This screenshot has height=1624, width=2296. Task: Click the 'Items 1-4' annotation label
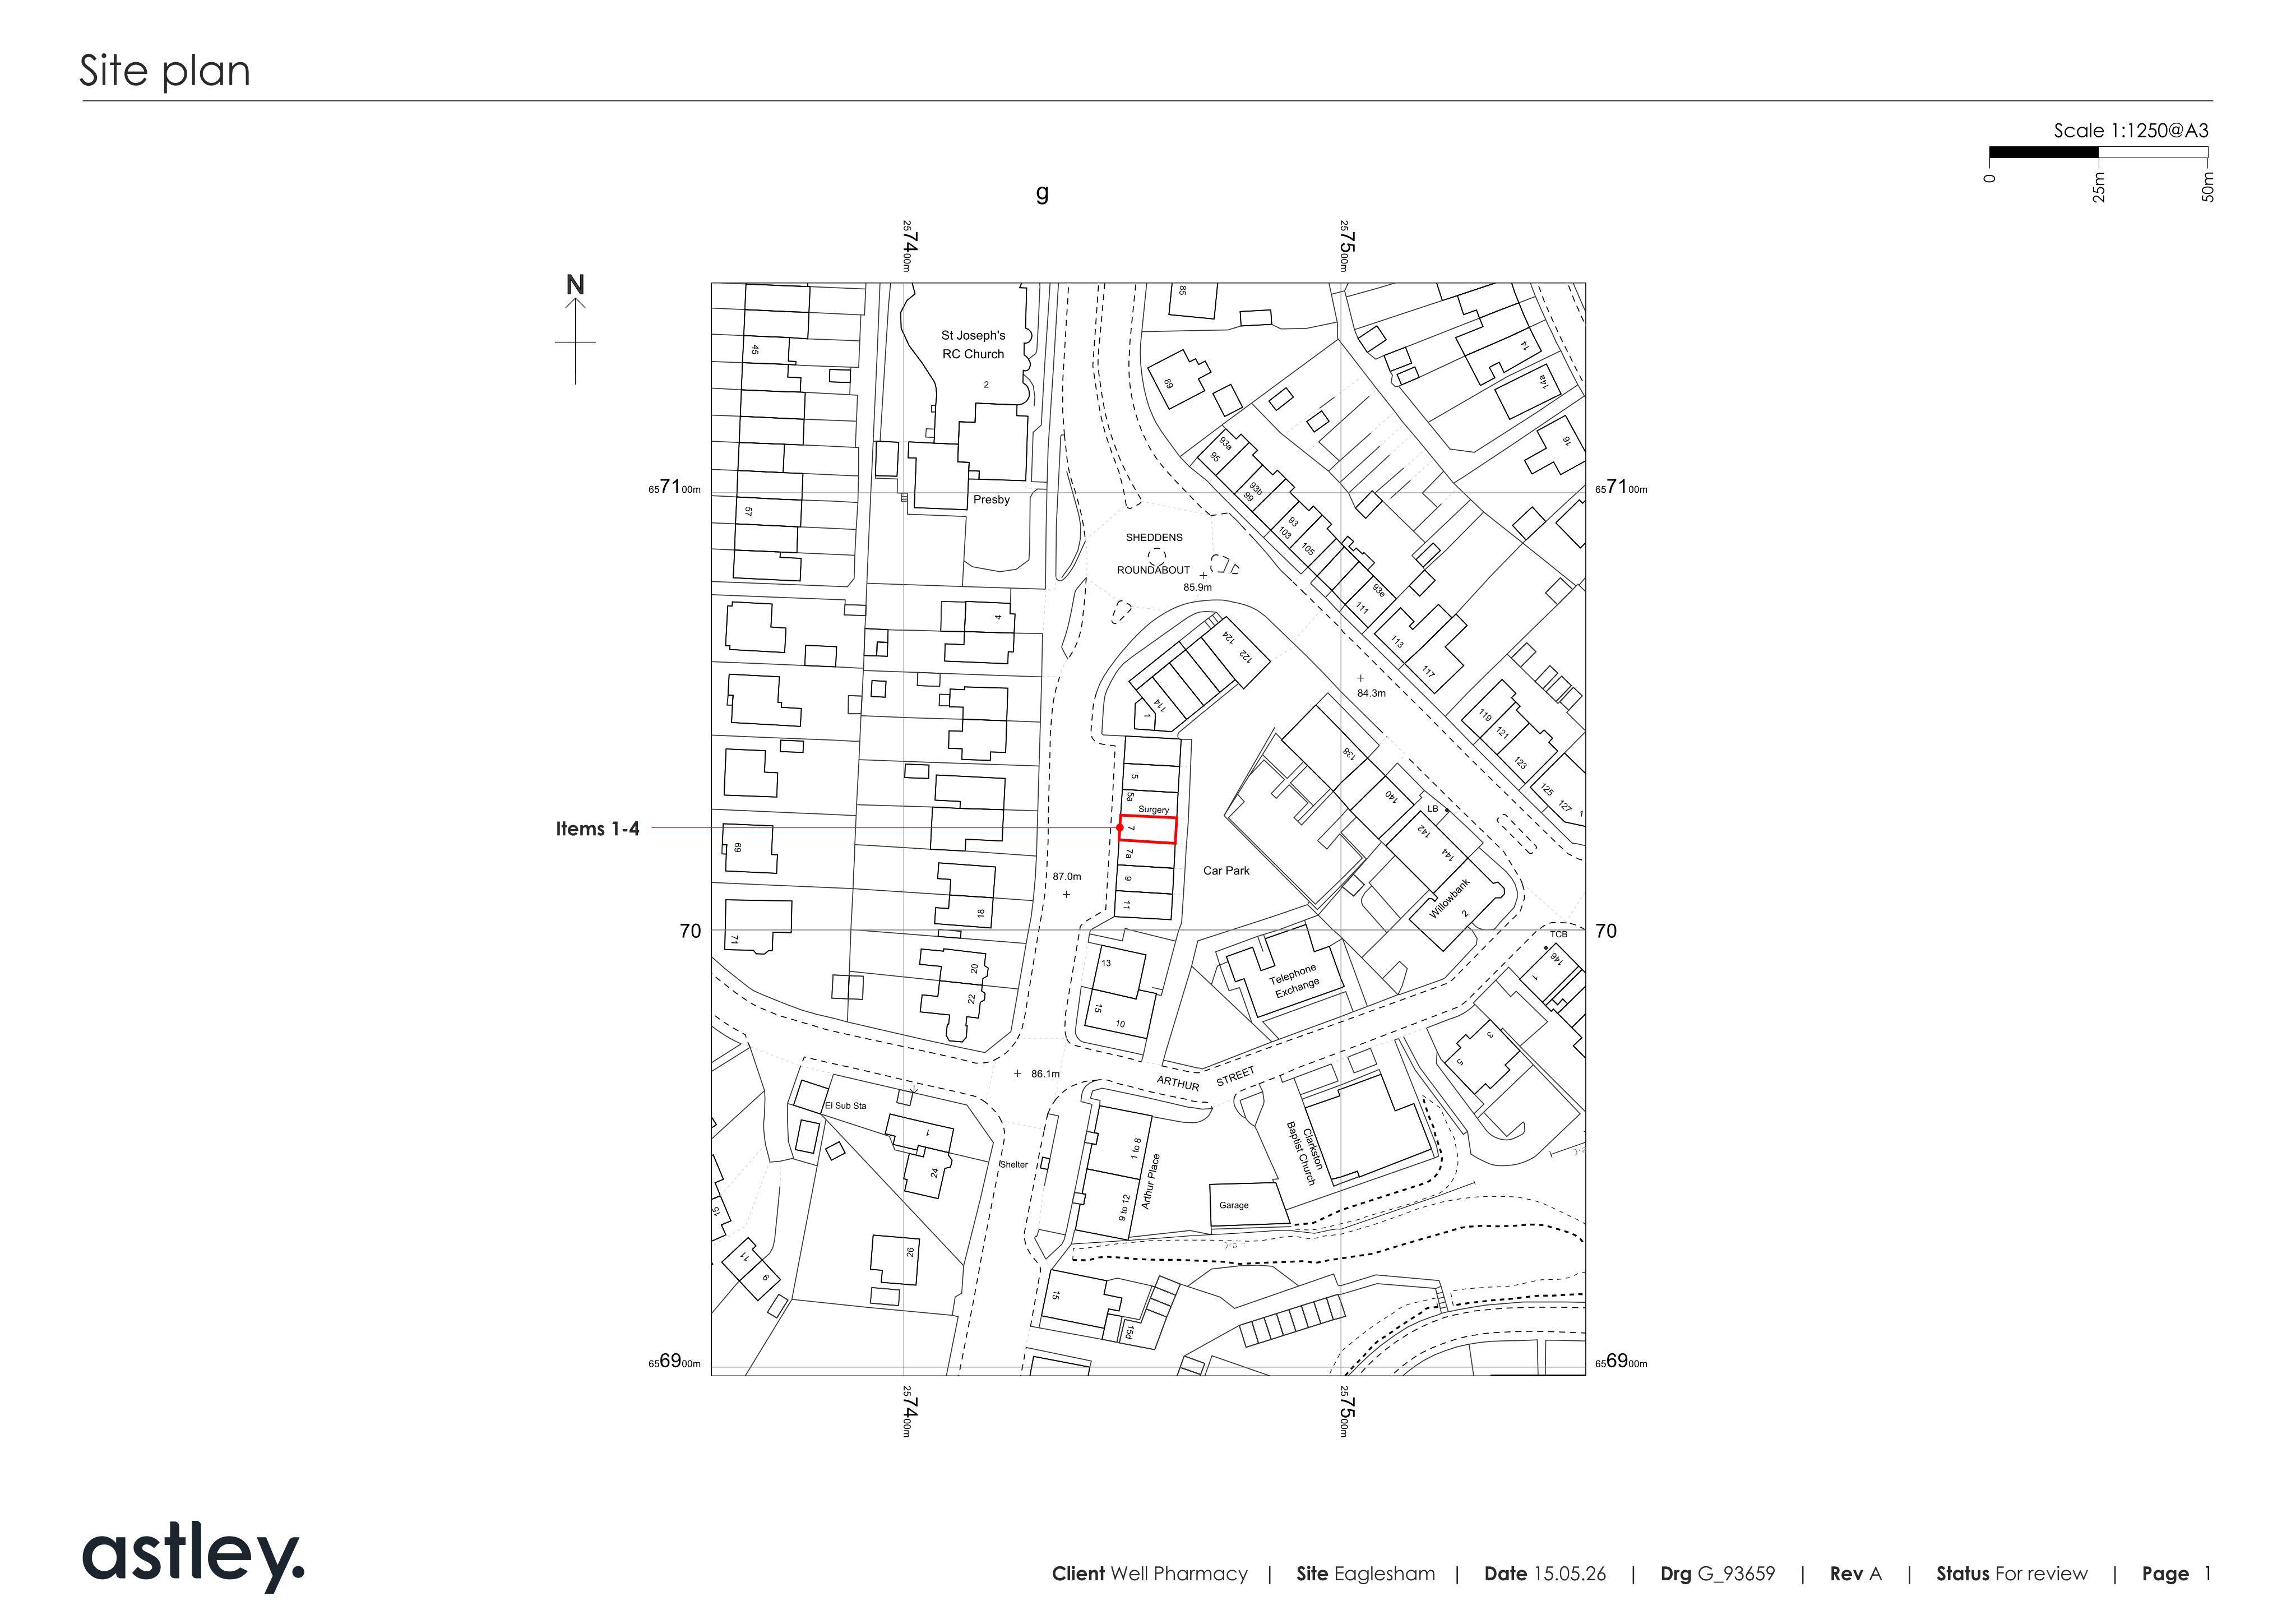[x=597, y=829]
